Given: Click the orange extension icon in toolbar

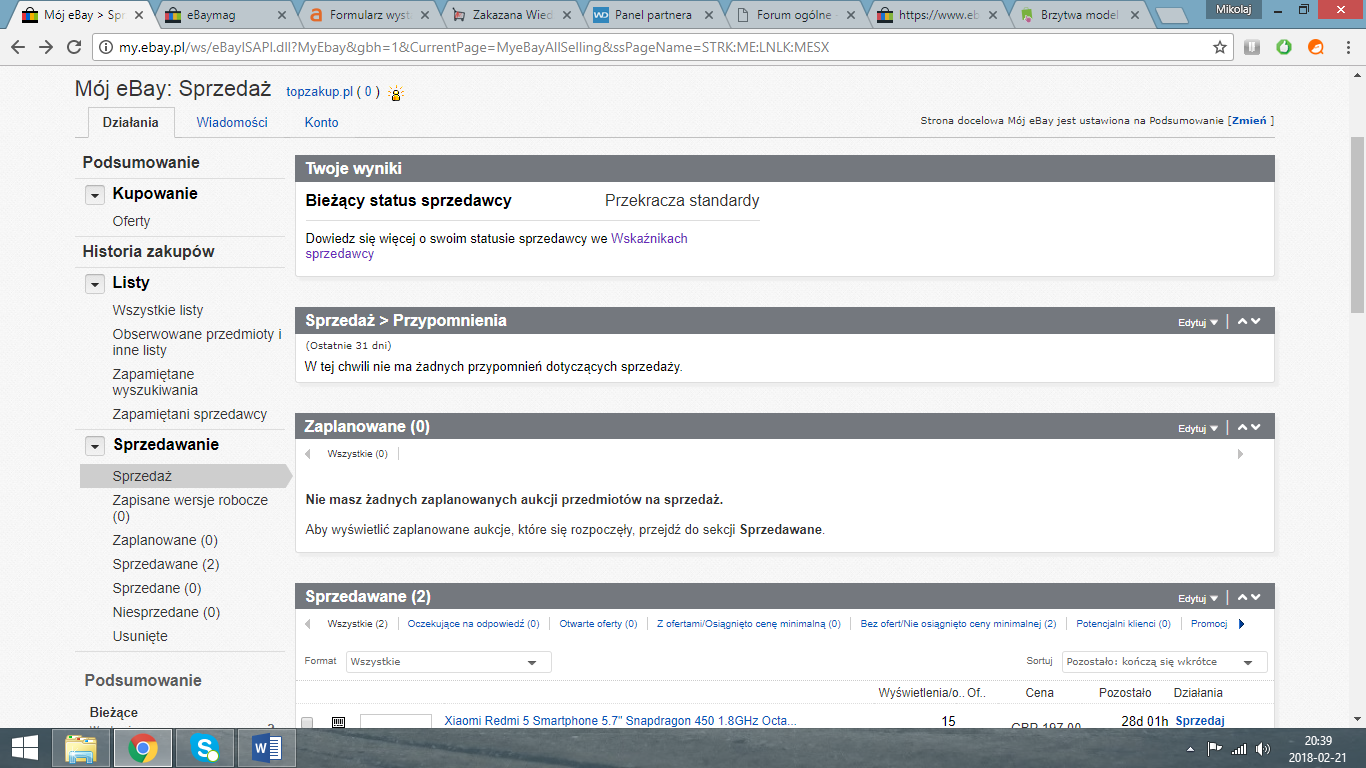Looking at the screenshot, I should (x=1316, y=47).
